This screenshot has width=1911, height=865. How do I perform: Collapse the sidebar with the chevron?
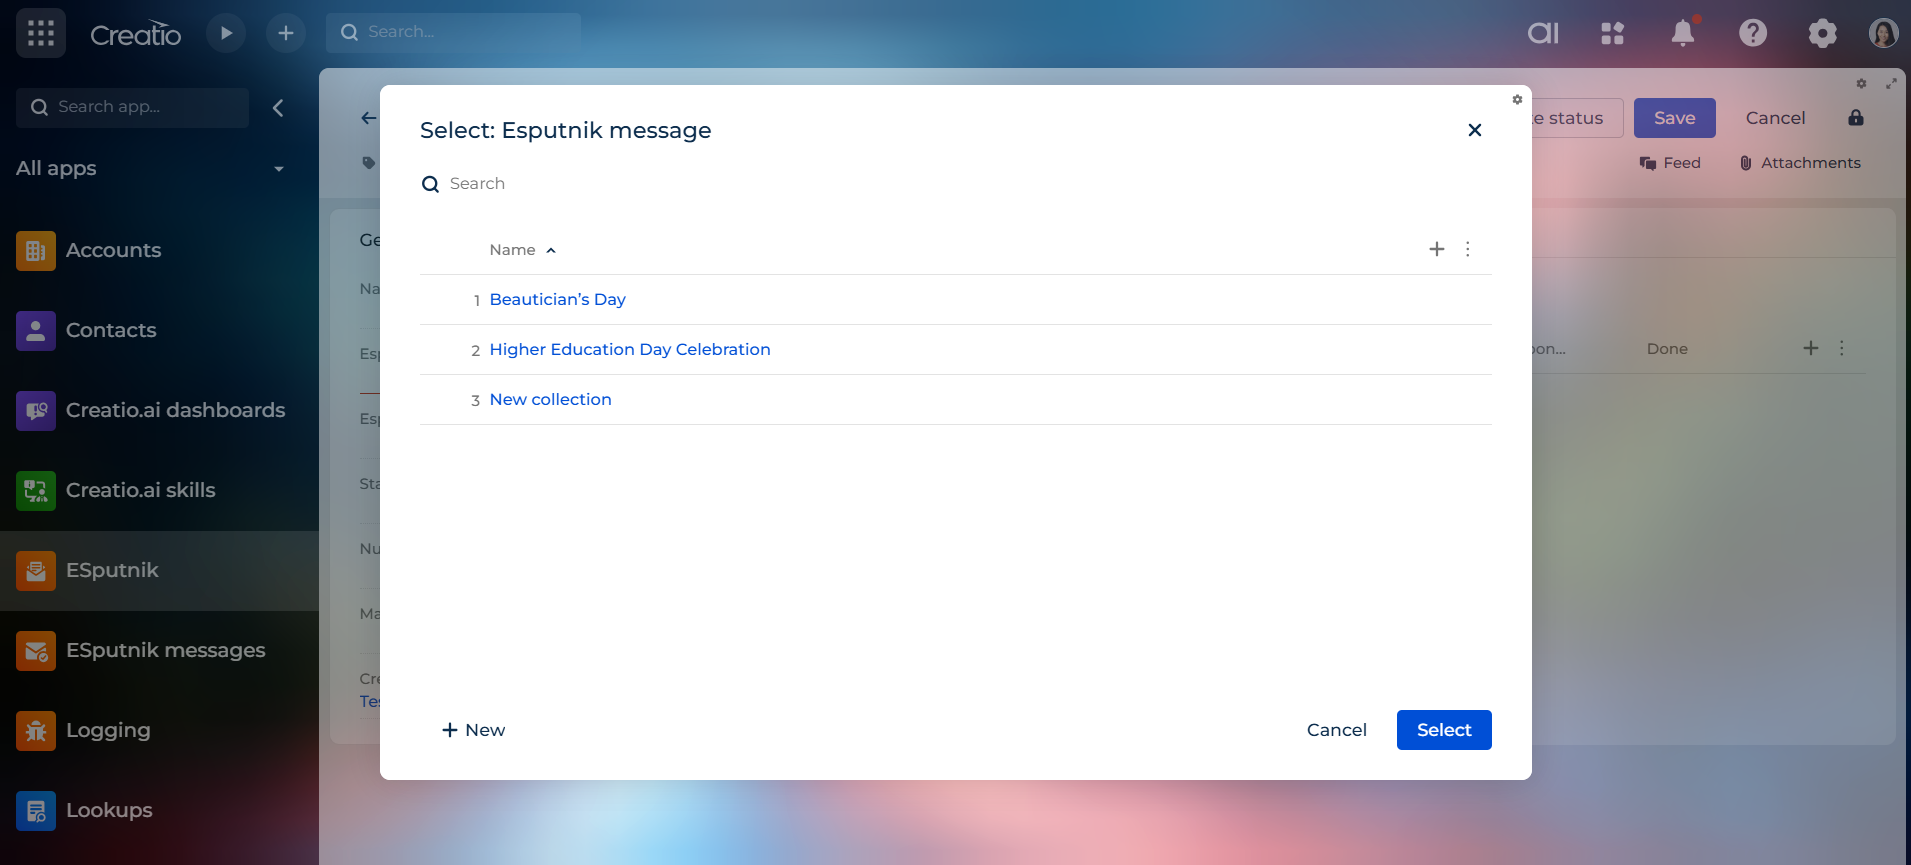click(x=278, y=108)
